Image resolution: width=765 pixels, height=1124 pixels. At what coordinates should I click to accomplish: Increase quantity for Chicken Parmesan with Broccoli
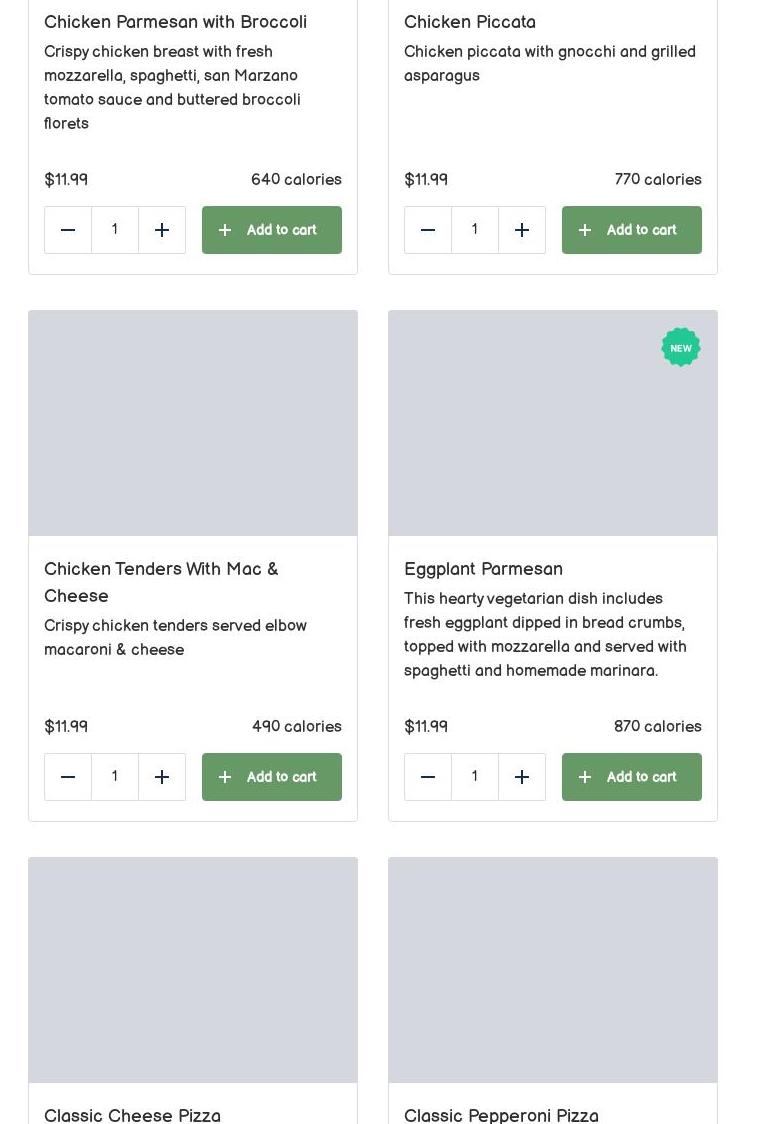pyautogui.click(x=162, y=230)
